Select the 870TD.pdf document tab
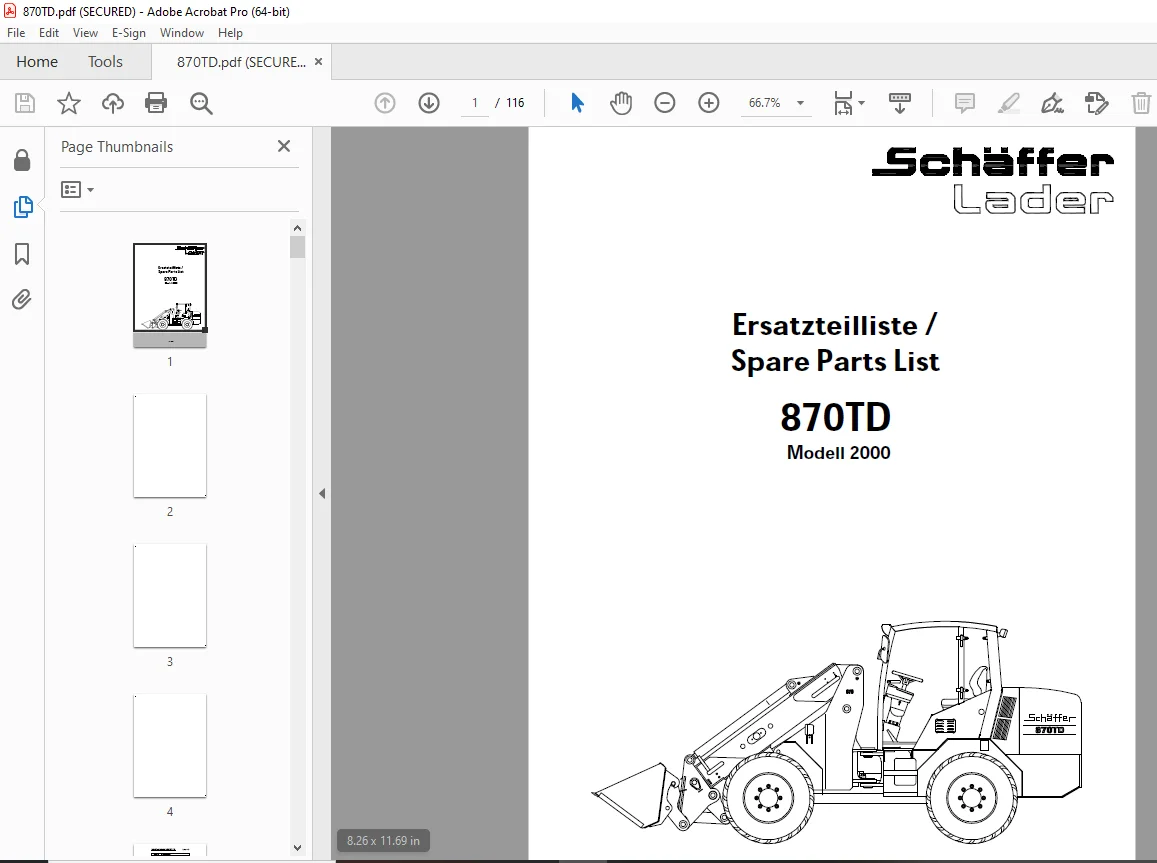The height and width of the screenshot is (863, 1157). point(241,62)
